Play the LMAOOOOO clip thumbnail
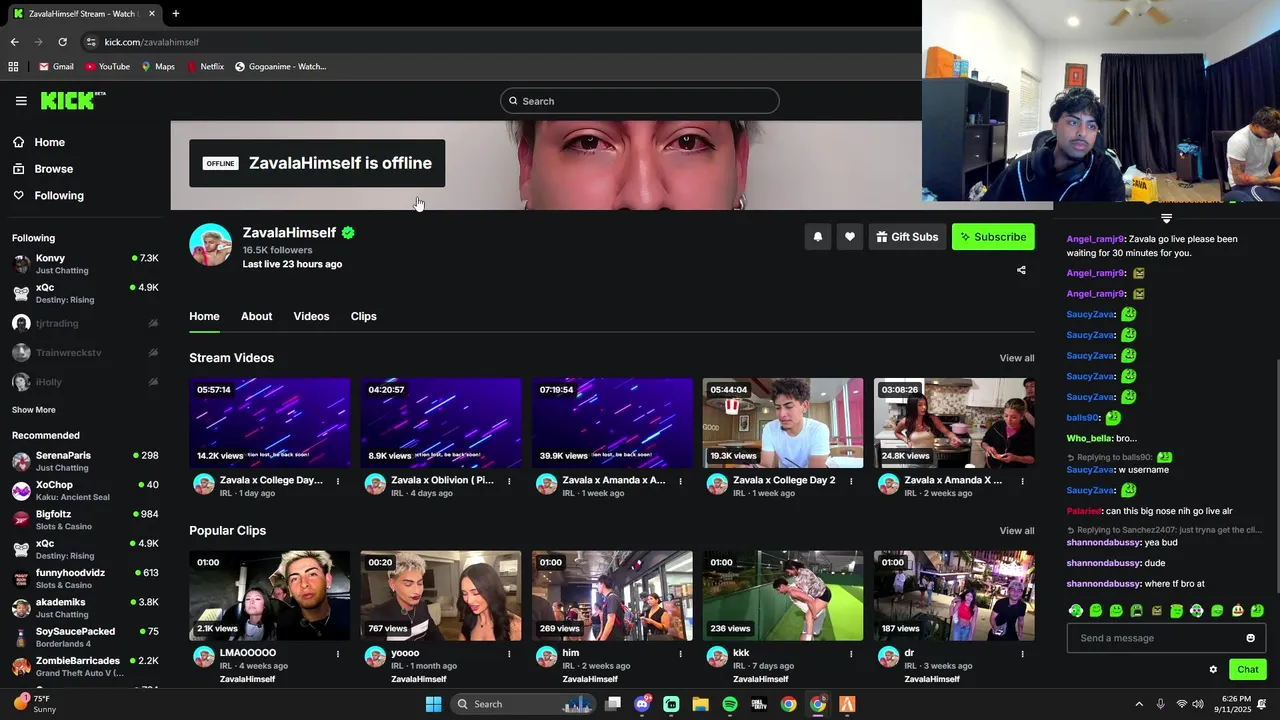Image resolution: width=1280 pixels, height=720 pixels. point(270,596)
